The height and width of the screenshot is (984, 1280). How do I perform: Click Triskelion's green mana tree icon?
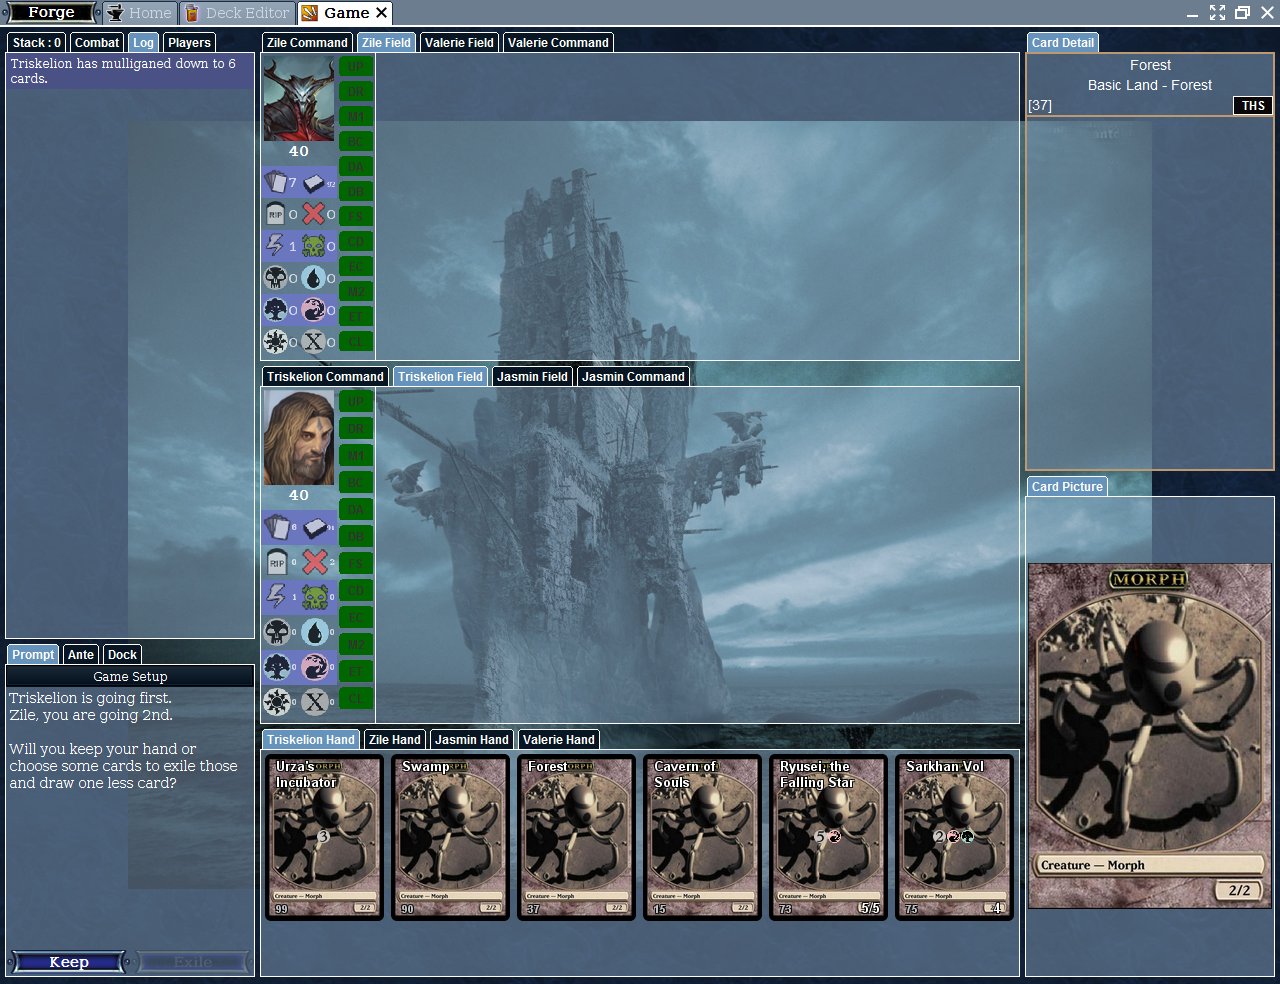[x=277, y=667]
